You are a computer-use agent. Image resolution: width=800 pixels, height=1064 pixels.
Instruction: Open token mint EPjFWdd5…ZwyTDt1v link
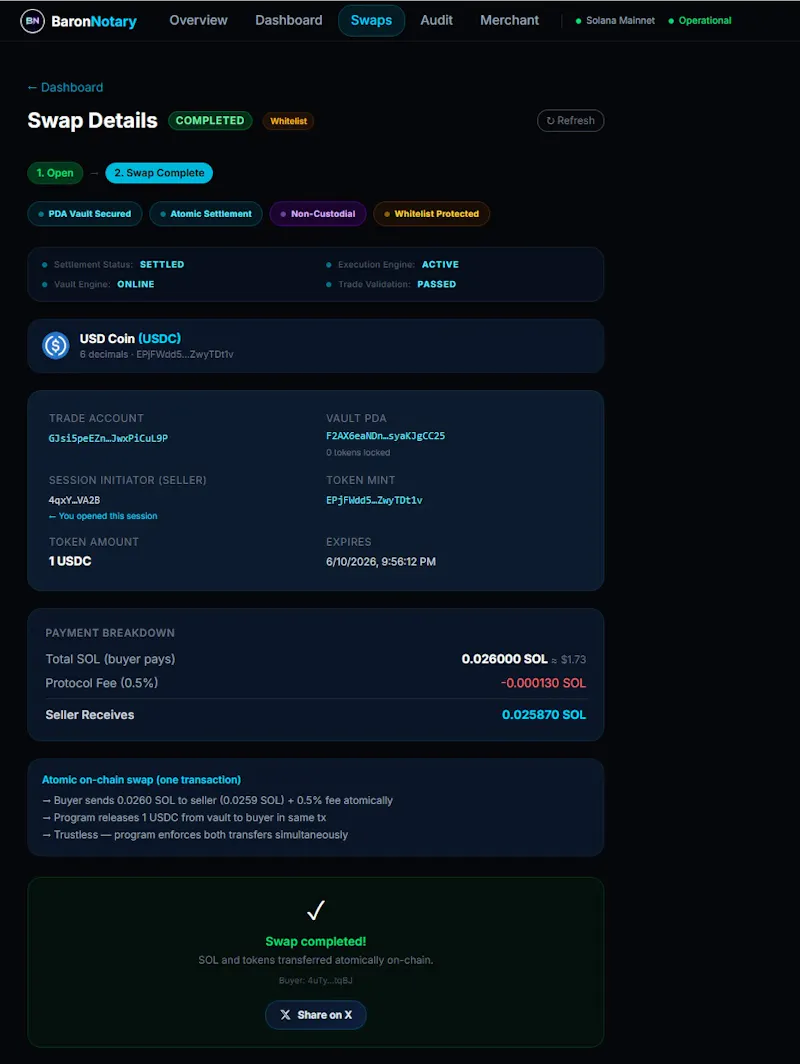click(x=374, y=500)
